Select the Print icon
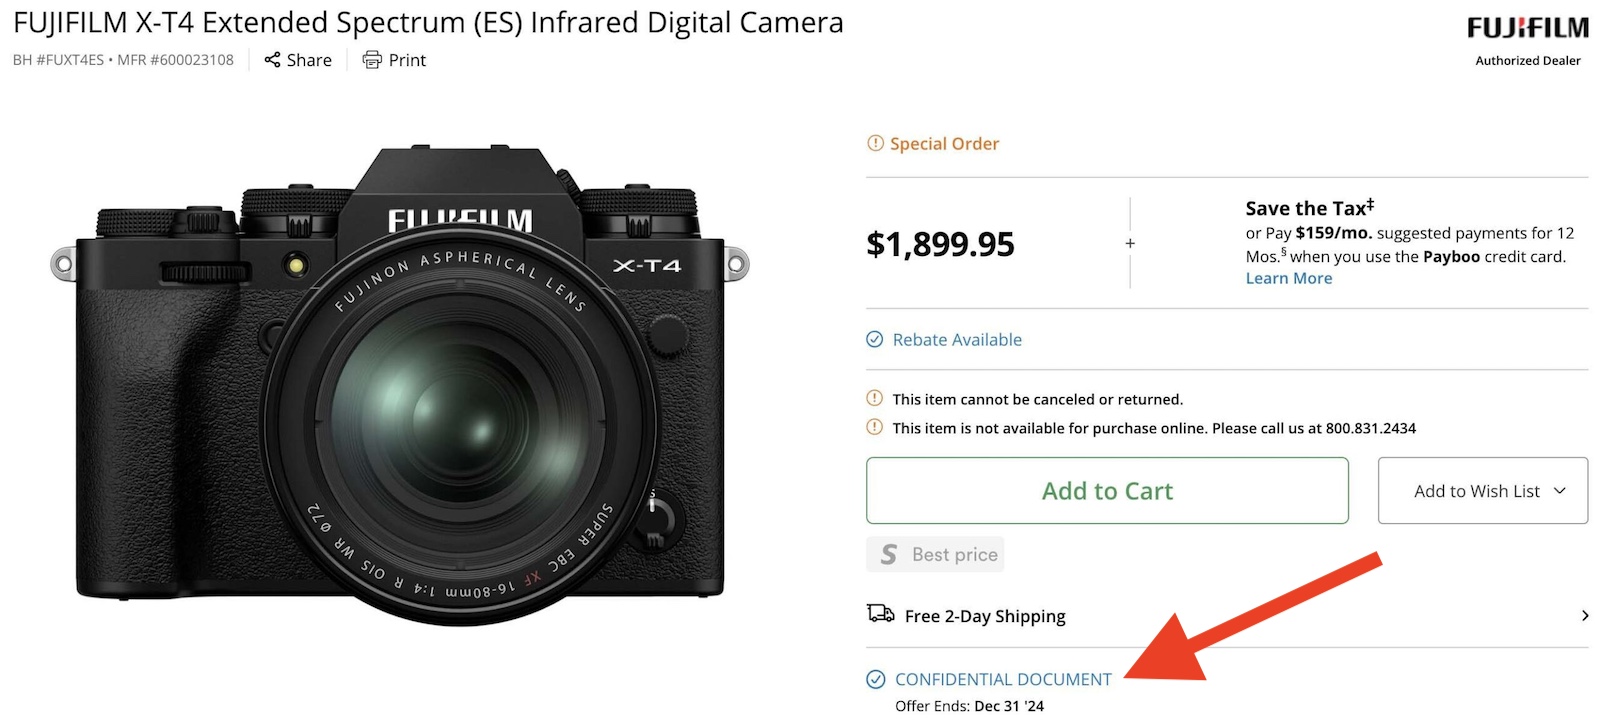Image resolution: width=1600 pixels, height=726 pixels. pyautogui.click(x=371, y=60)
